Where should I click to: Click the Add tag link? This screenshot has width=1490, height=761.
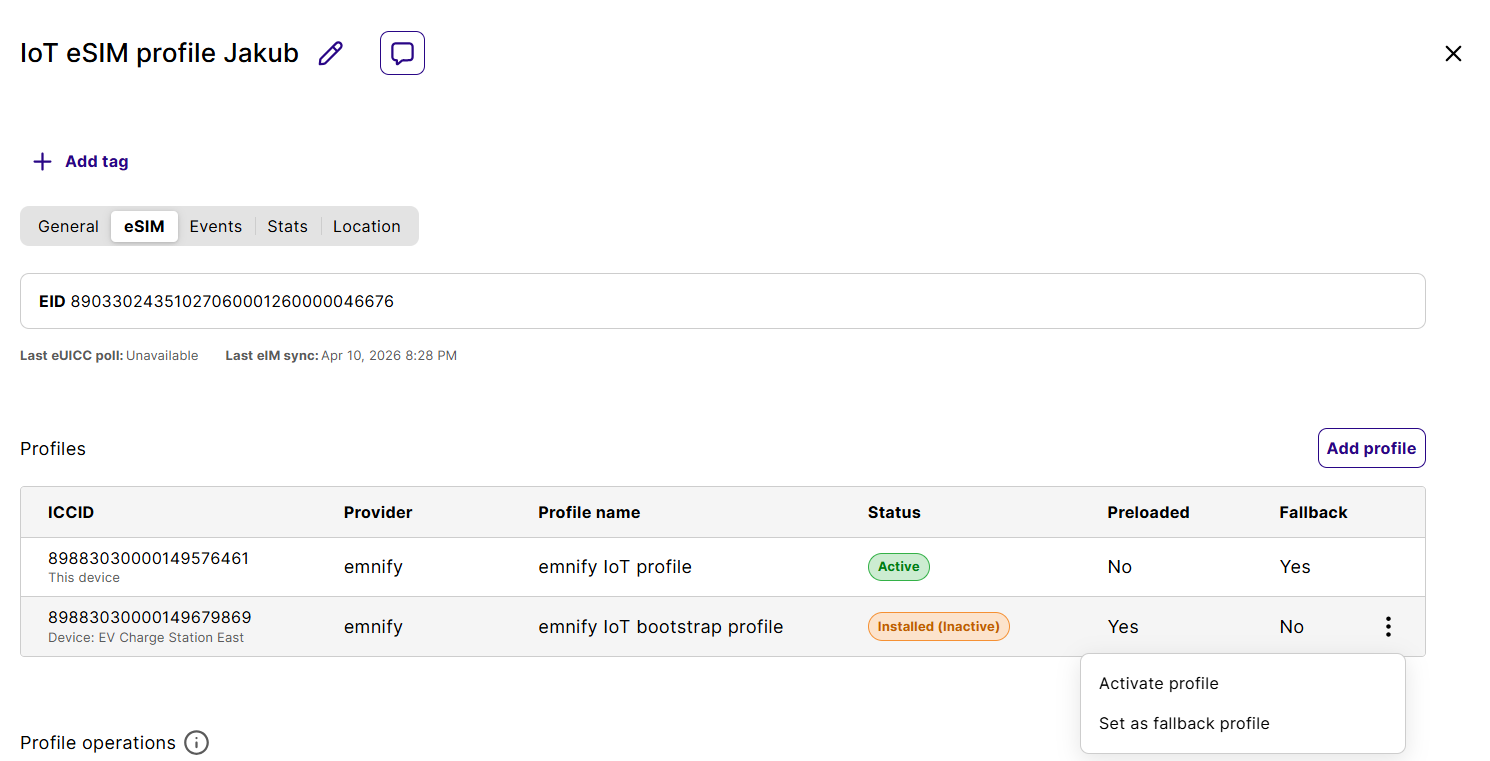tap(97, 162)
